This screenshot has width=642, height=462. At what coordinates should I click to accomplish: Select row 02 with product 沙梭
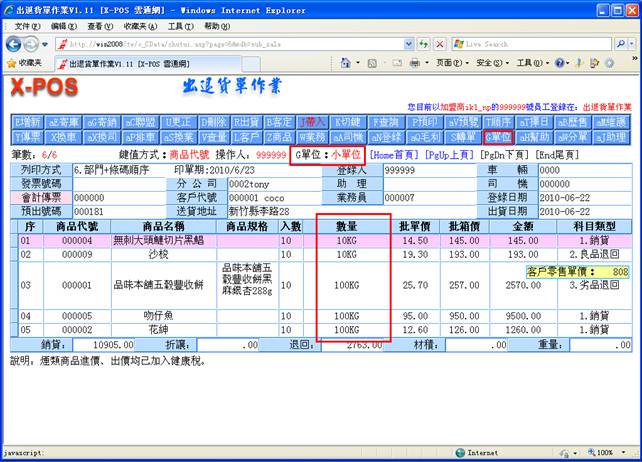click(x=158, y=255)
